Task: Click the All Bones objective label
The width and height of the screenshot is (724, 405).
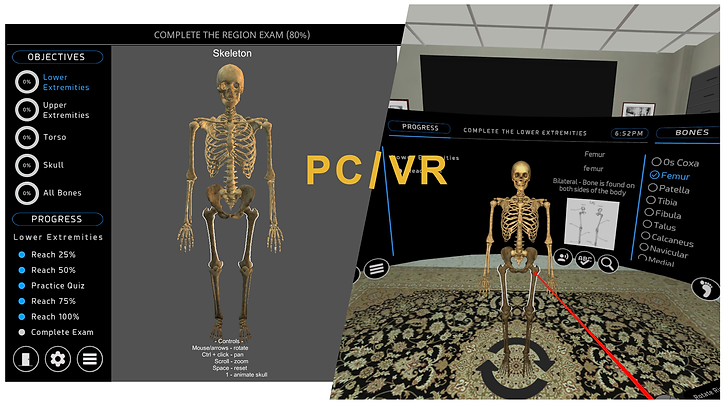Action: pos(62,193)
